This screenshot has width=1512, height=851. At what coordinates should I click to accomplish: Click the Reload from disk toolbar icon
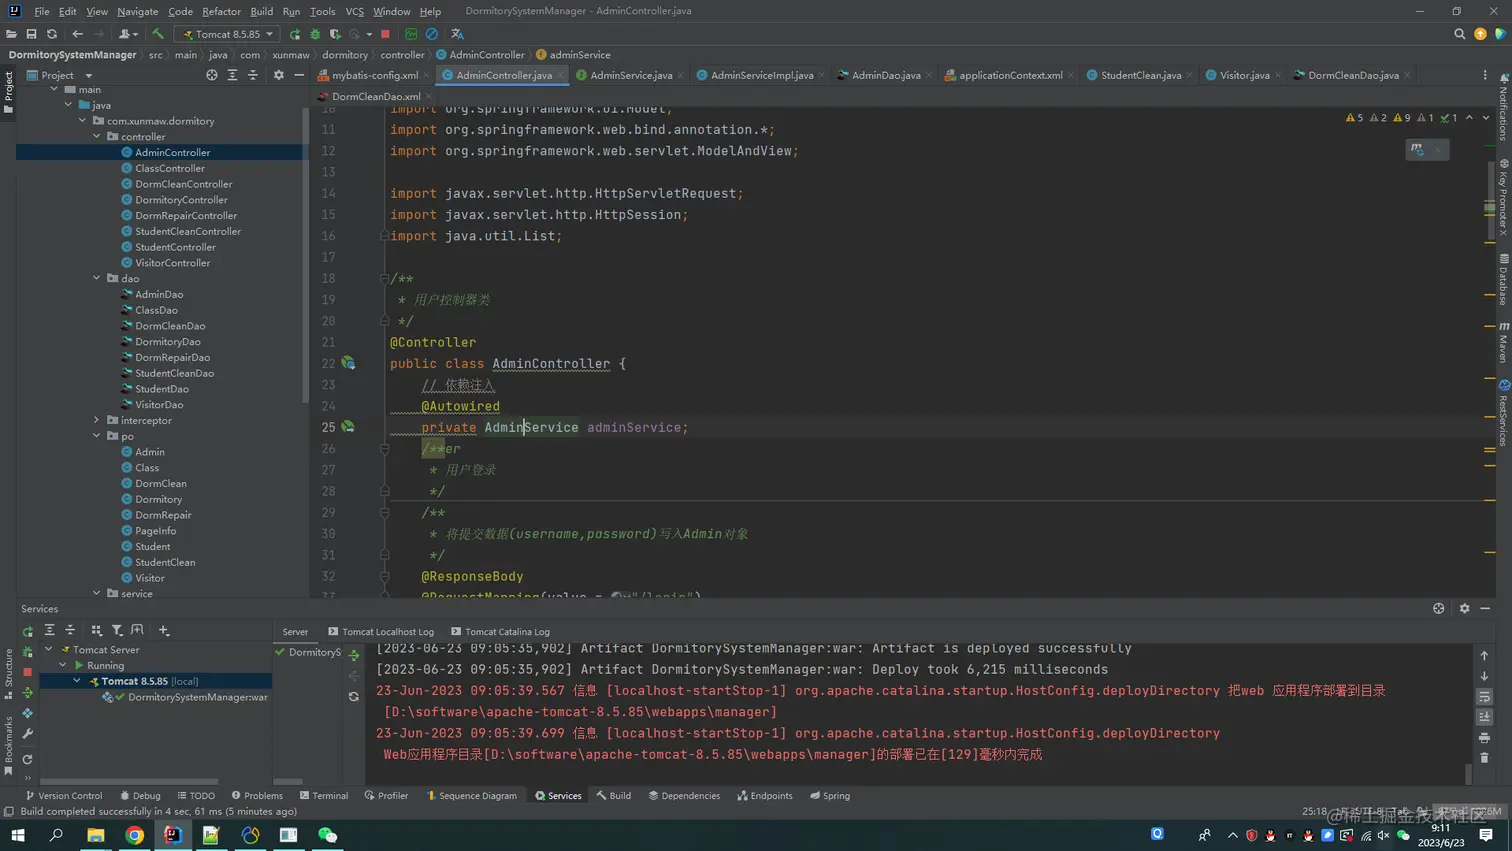click(52, 34)
